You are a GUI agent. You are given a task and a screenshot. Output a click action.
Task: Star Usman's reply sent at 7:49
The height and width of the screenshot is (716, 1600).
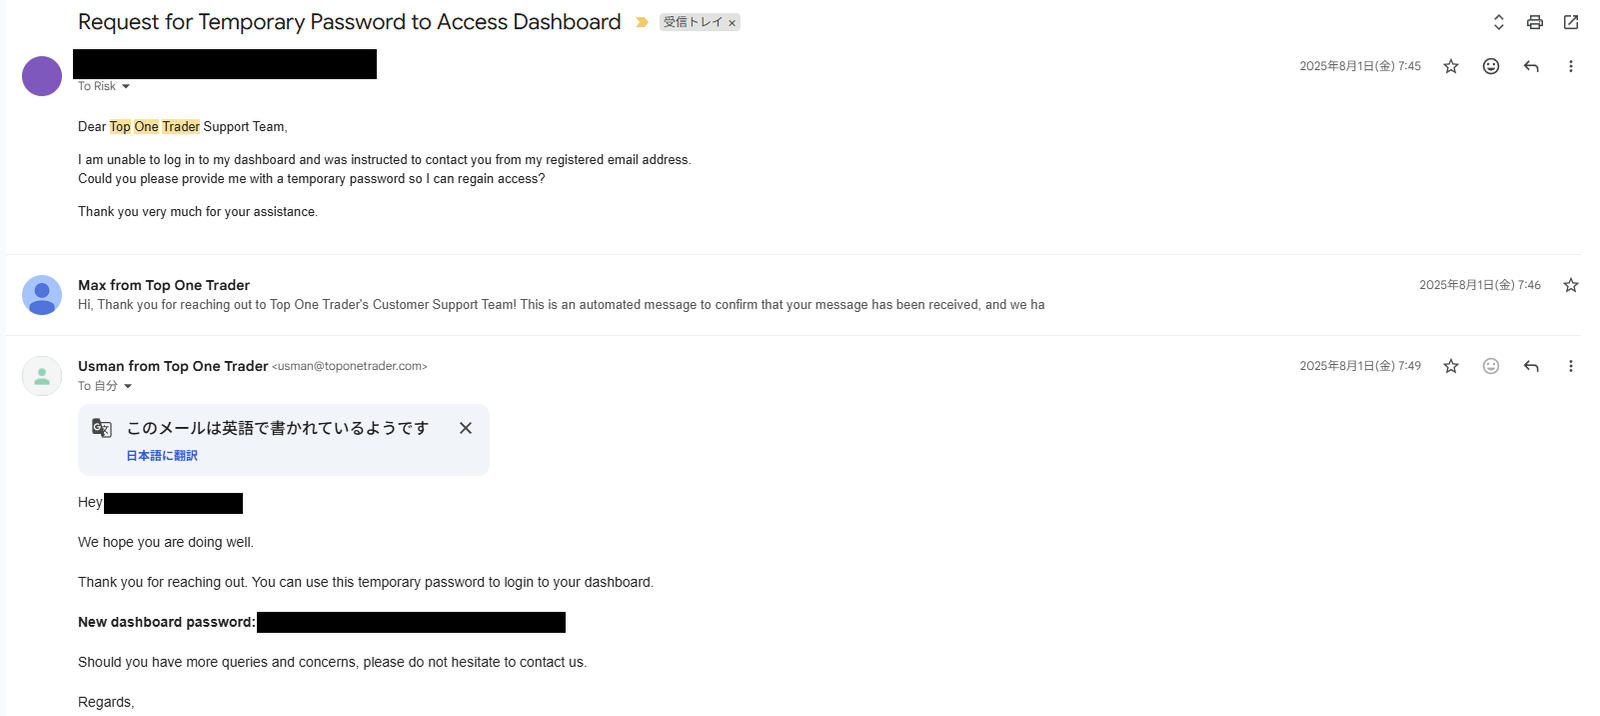[x=1451, y=366]
